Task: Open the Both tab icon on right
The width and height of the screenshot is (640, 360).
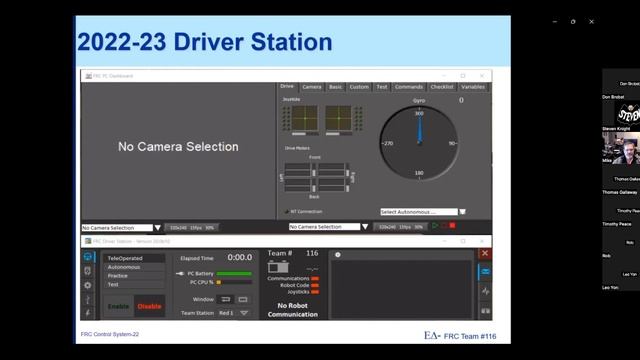Action: point(485,311)
